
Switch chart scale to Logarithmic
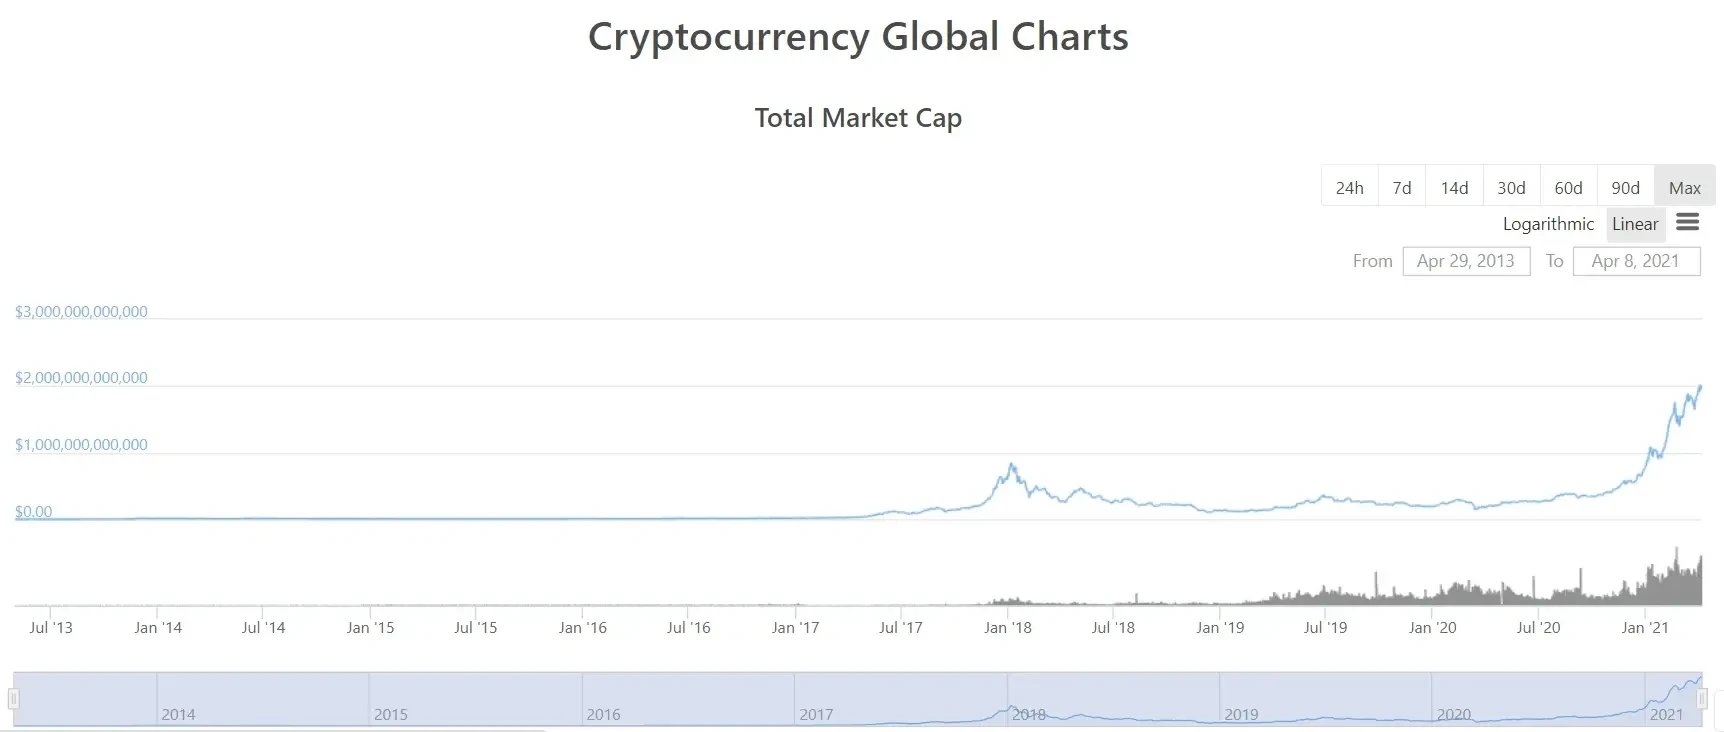1548,224
